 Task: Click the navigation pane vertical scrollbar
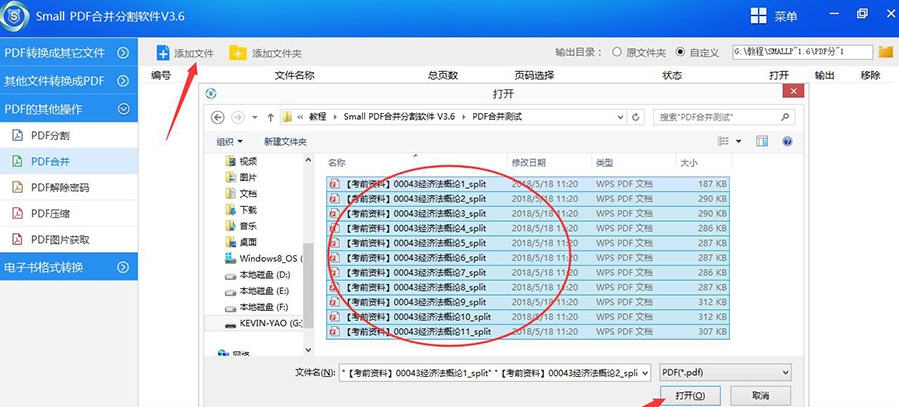308,287
